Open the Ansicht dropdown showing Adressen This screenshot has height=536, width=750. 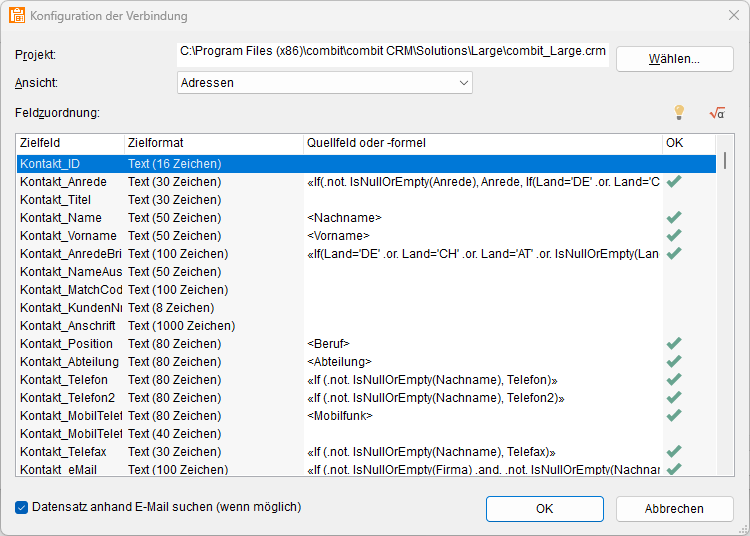pyautogui.click(x=324, y=83)
